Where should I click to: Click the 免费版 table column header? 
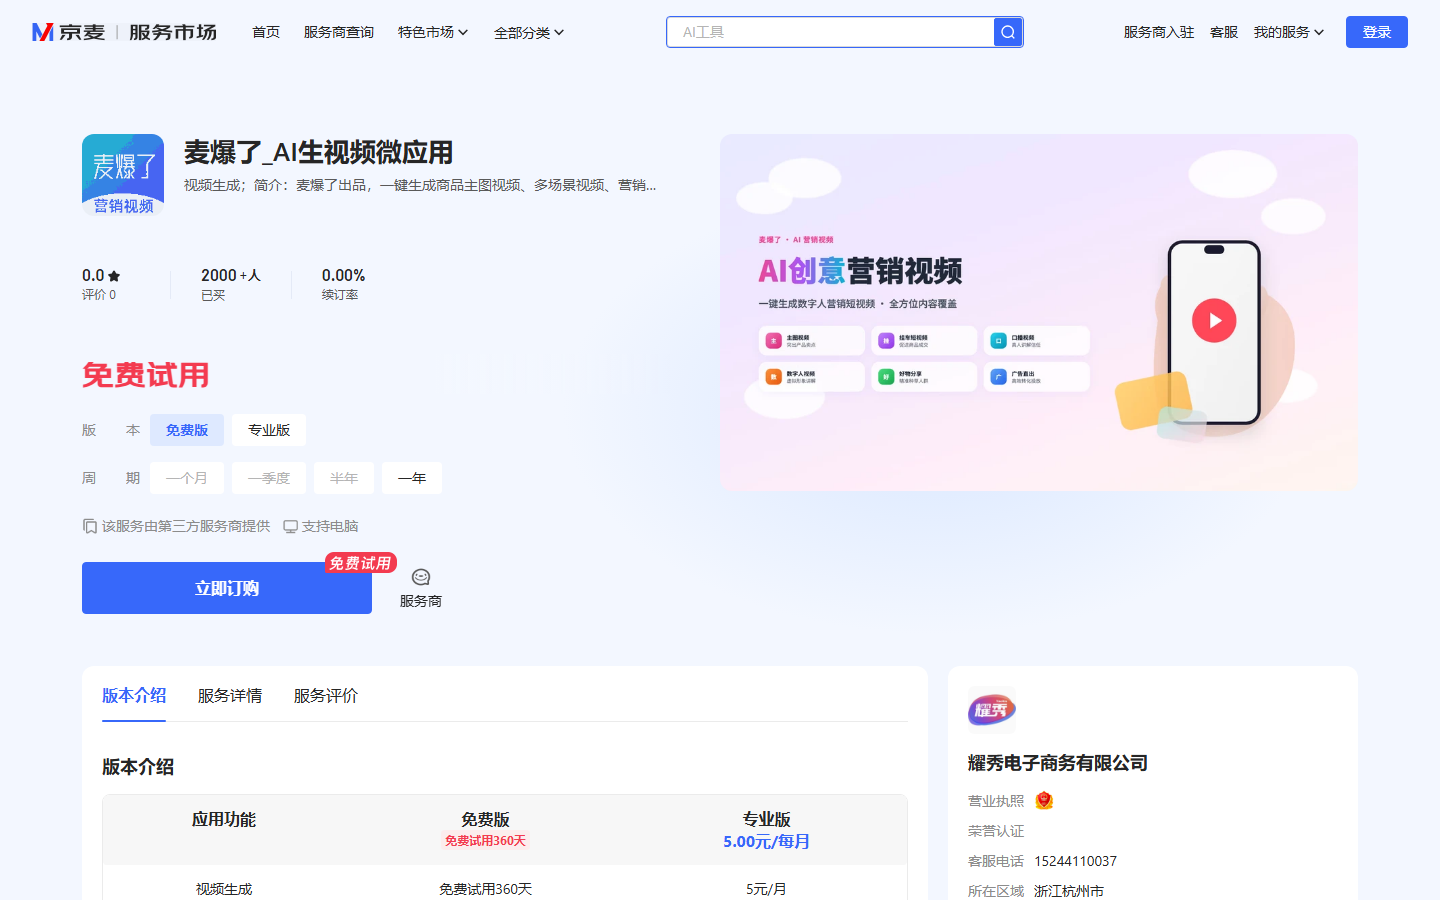point(485,819)
